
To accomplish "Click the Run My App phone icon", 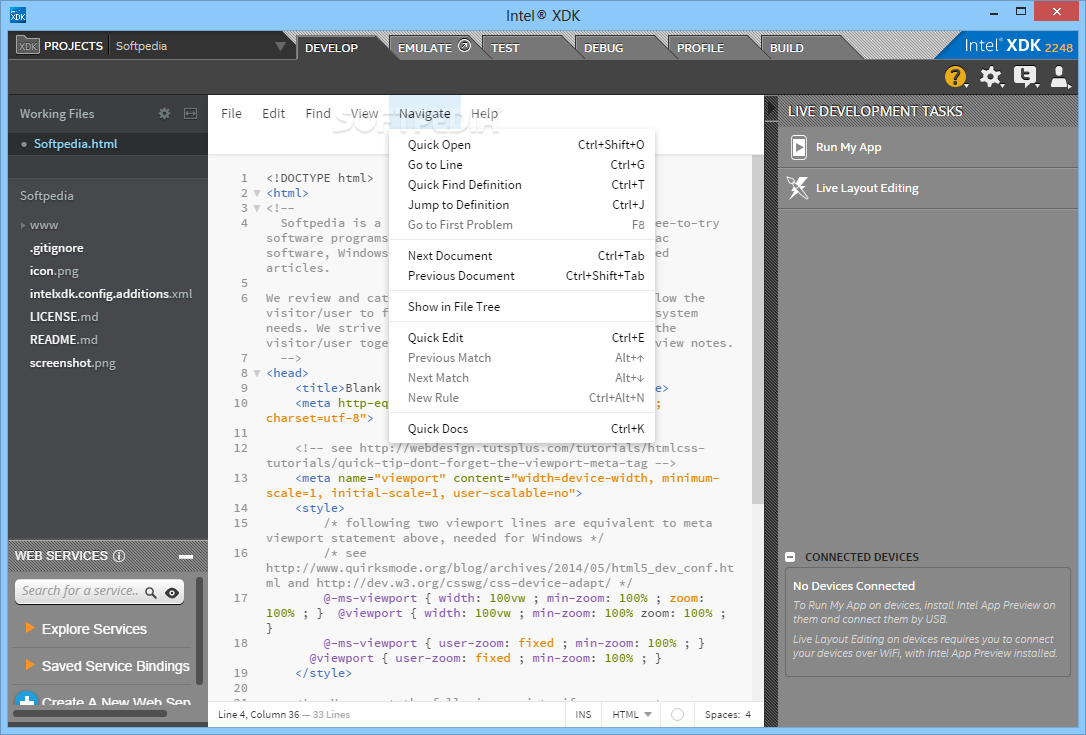I will click(x=798, y=148).
